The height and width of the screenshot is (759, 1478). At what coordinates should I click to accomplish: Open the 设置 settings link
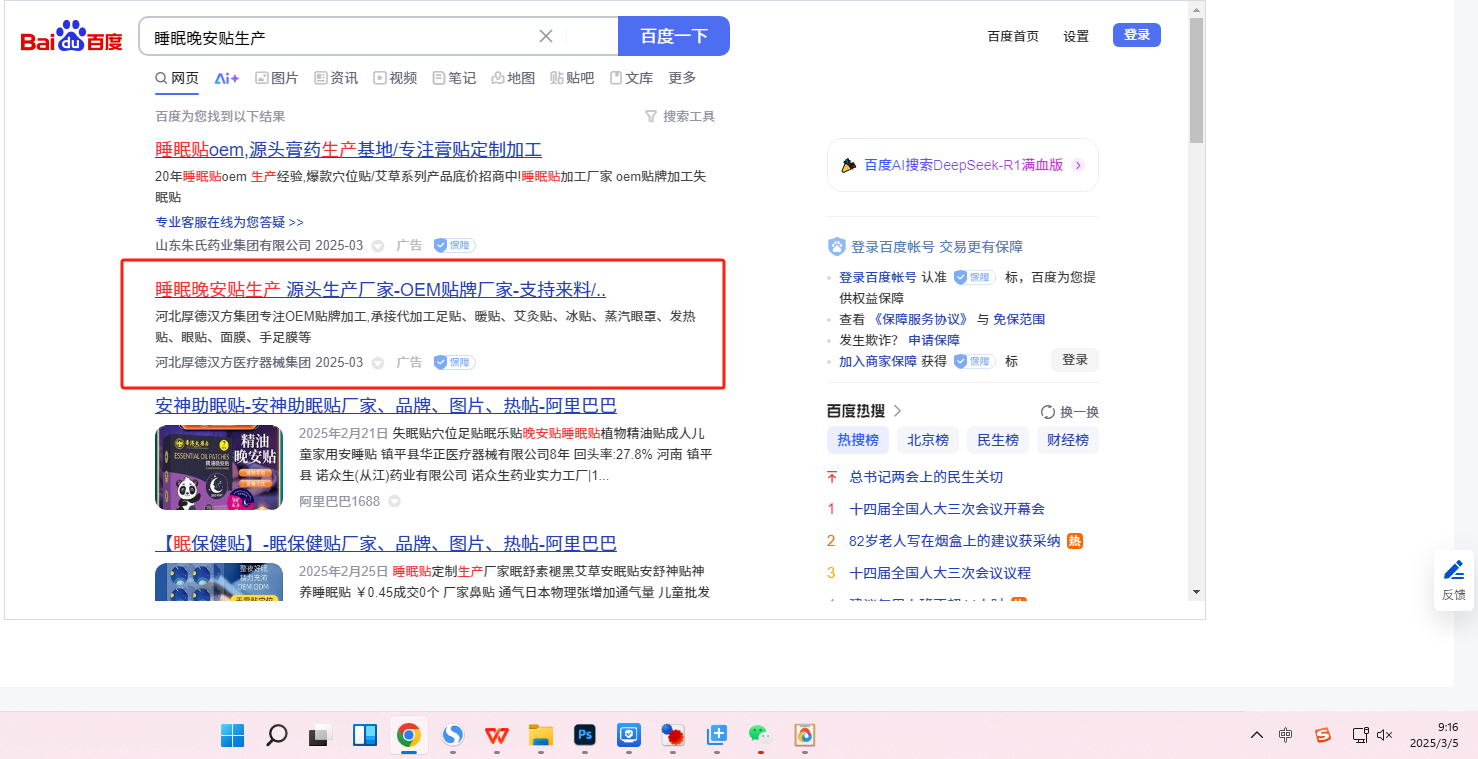click(x=1076, y=36)
